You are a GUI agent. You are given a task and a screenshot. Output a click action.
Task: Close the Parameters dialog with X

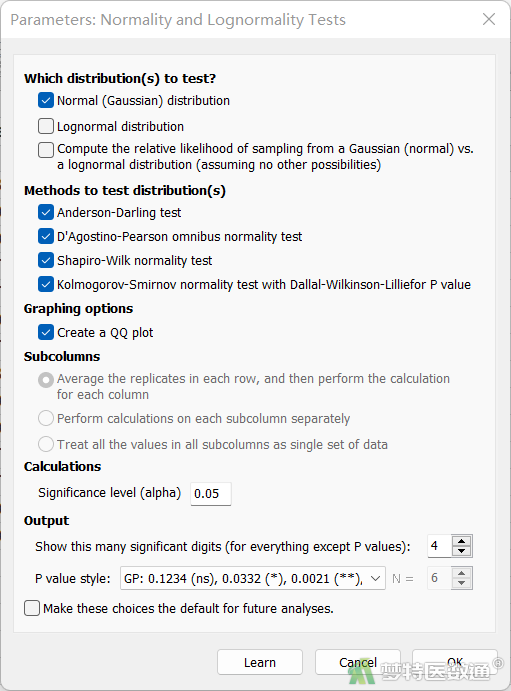[489, 19]
